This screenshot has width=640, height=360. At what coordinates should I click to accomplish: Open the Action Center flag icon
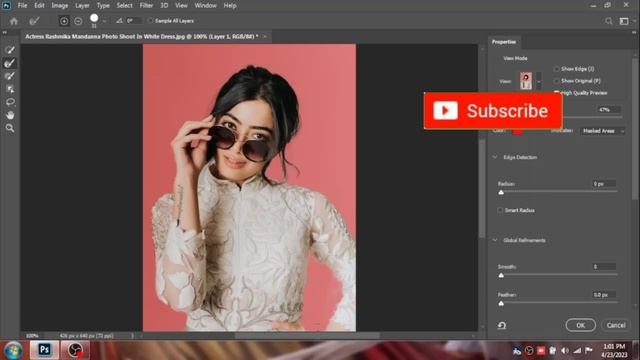[x=589, y=351]
